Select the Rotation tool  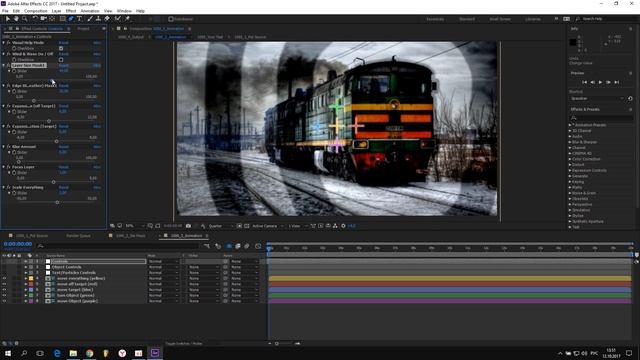[x=35, y=19]
